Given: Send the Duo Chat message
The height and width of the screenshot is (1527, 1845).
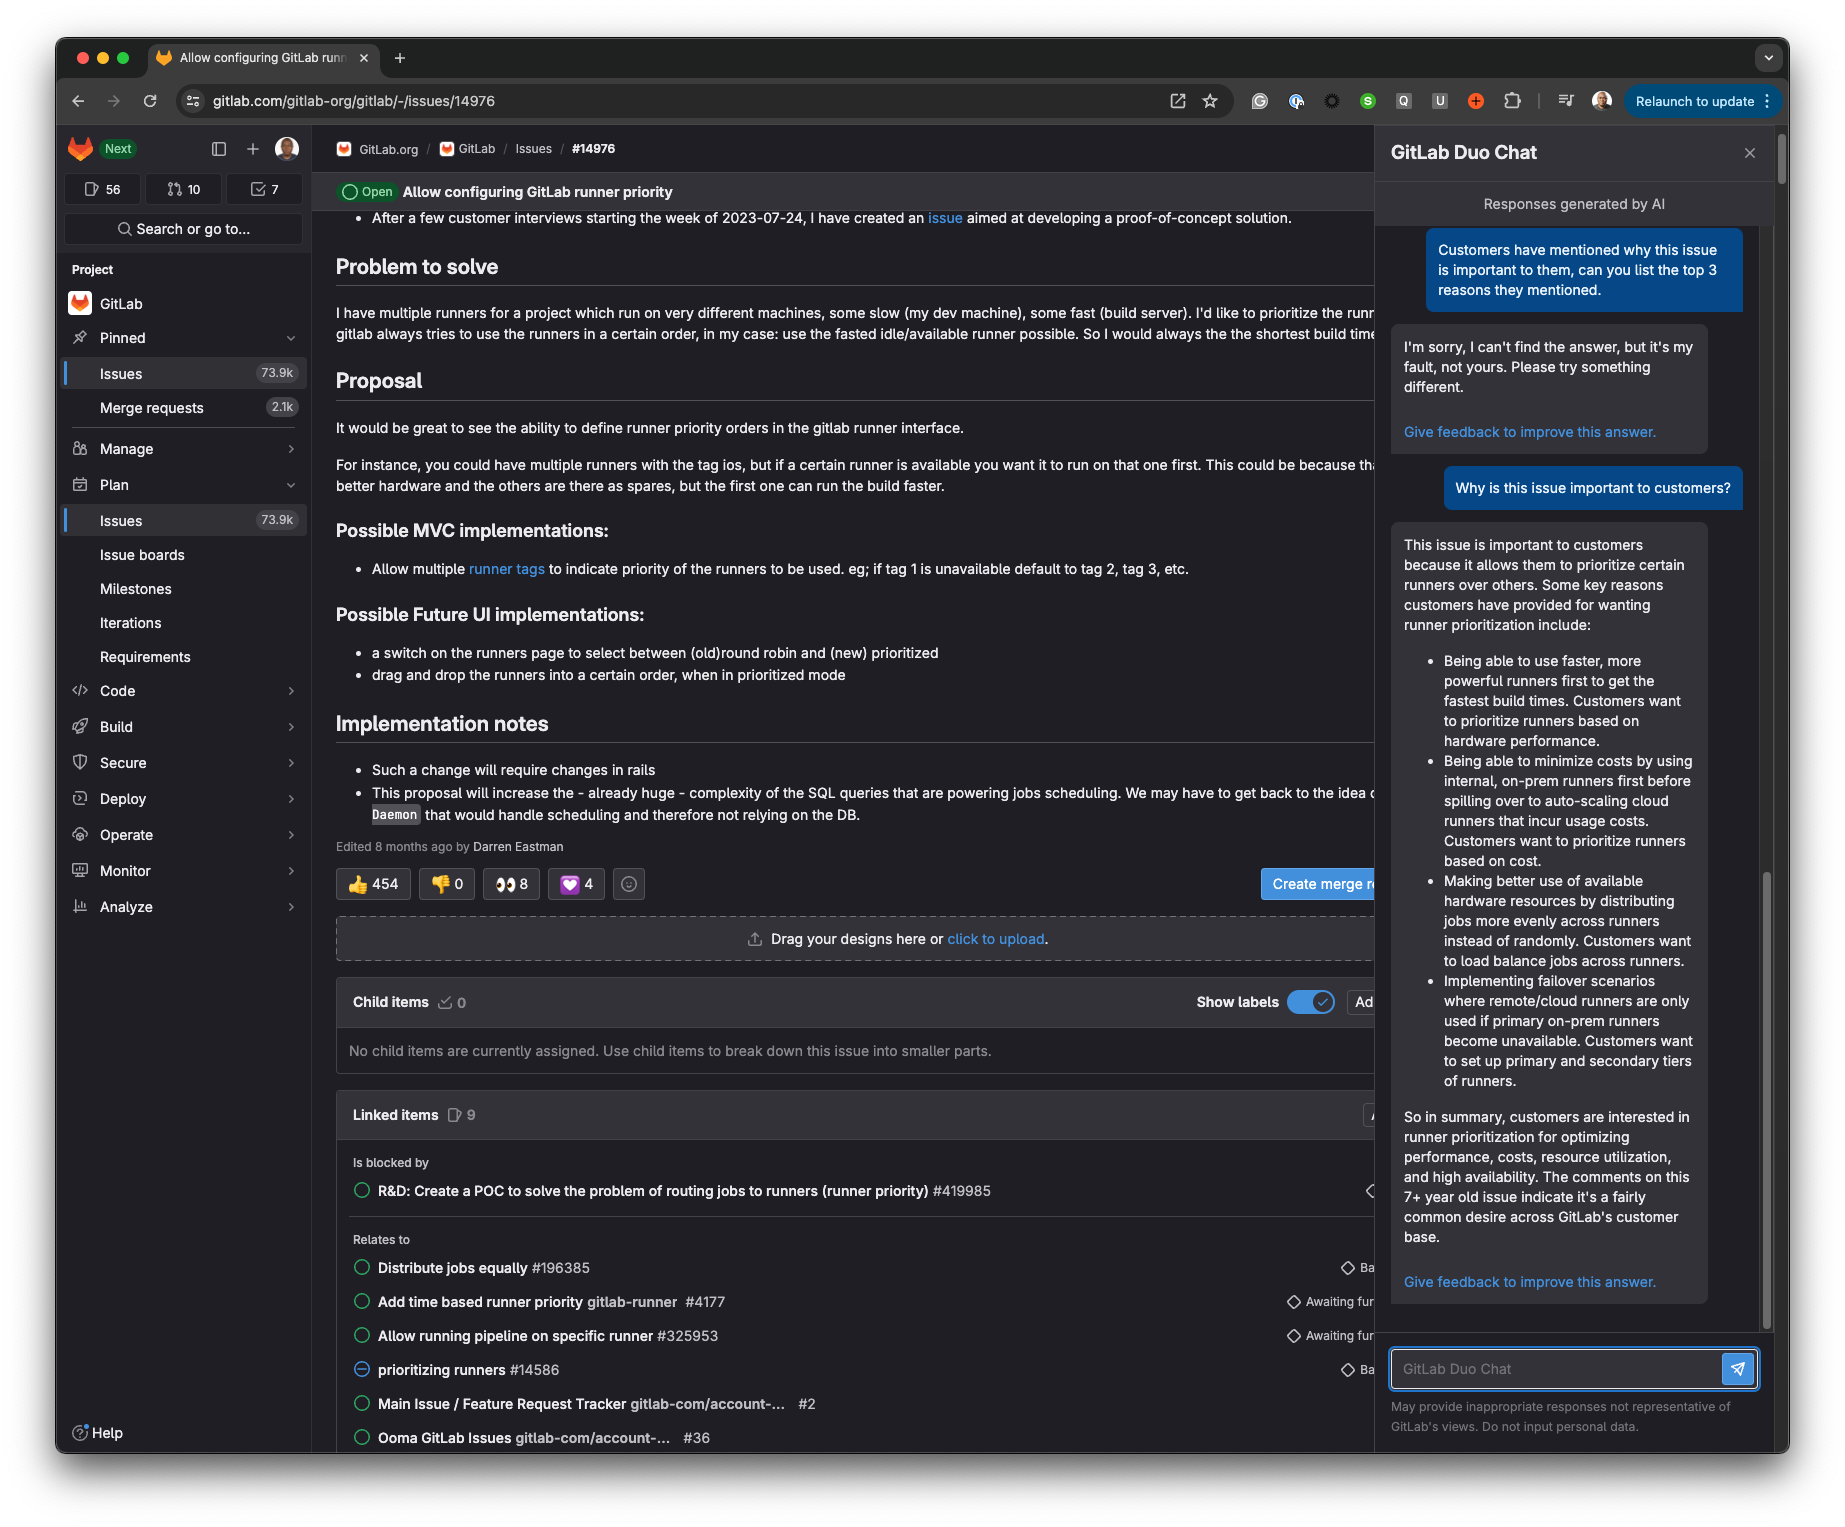Looking at the screenshot, I should tap(1738, 1369).
